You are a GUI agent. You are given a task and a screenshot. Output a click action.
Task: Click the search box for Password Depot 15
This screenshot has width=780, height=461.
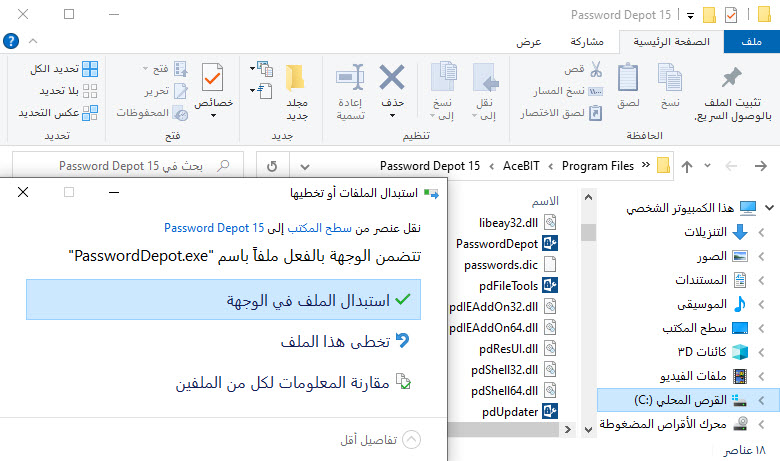click(x=128, y=166)
